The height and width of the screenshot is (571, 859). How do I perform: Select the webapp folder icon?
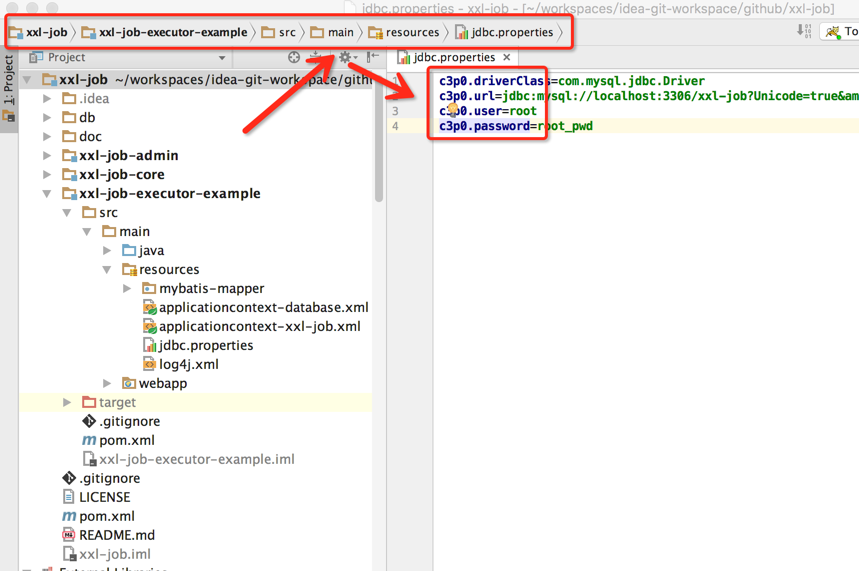129,383
